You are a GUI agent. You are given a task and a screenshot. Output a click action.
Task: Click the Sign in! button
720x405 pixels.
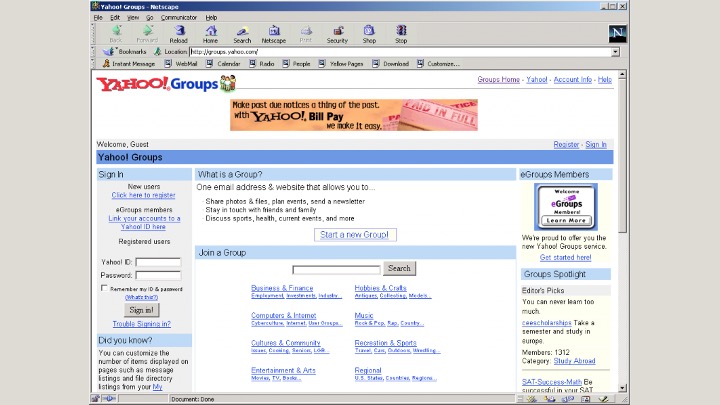pyautogui.click(x=142, y=310)
